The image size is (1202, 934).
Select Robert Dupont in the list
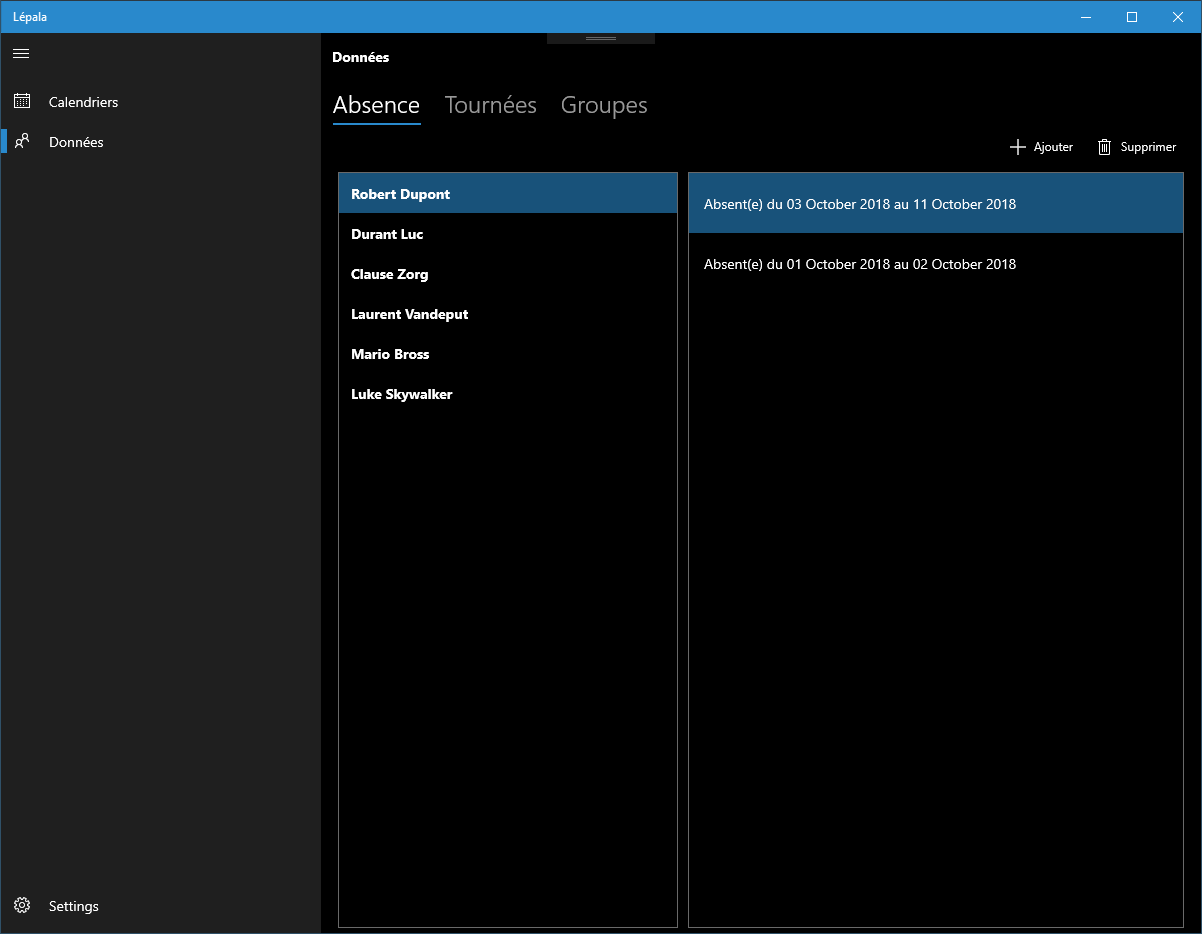508,194
